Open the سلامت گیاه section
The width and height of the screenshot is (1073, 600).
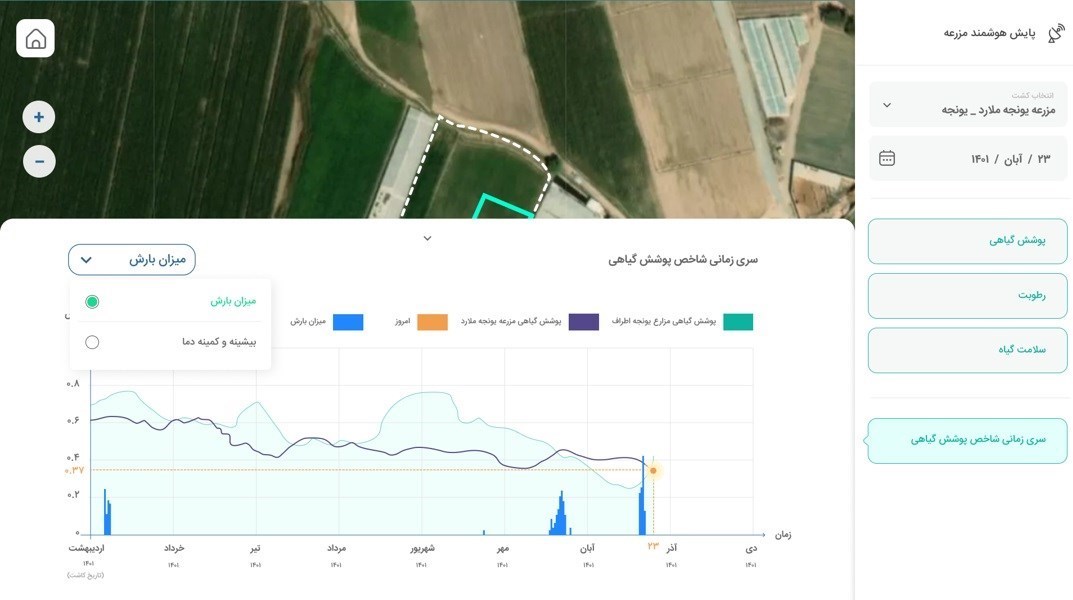tap(967, 350)
